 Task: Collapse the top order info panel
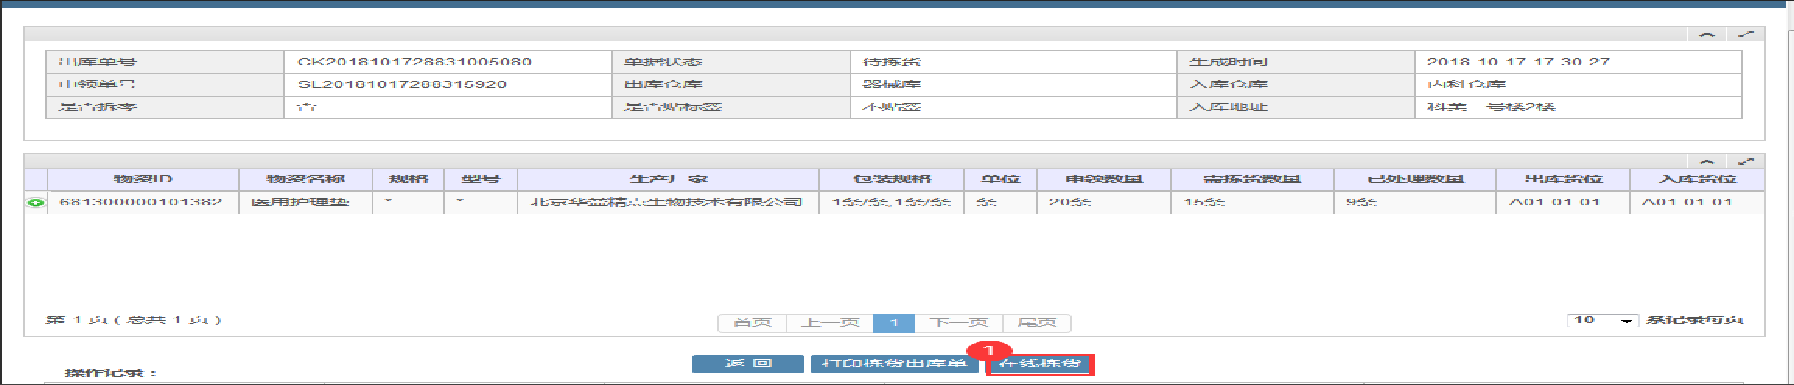[x=1707, y=35]
